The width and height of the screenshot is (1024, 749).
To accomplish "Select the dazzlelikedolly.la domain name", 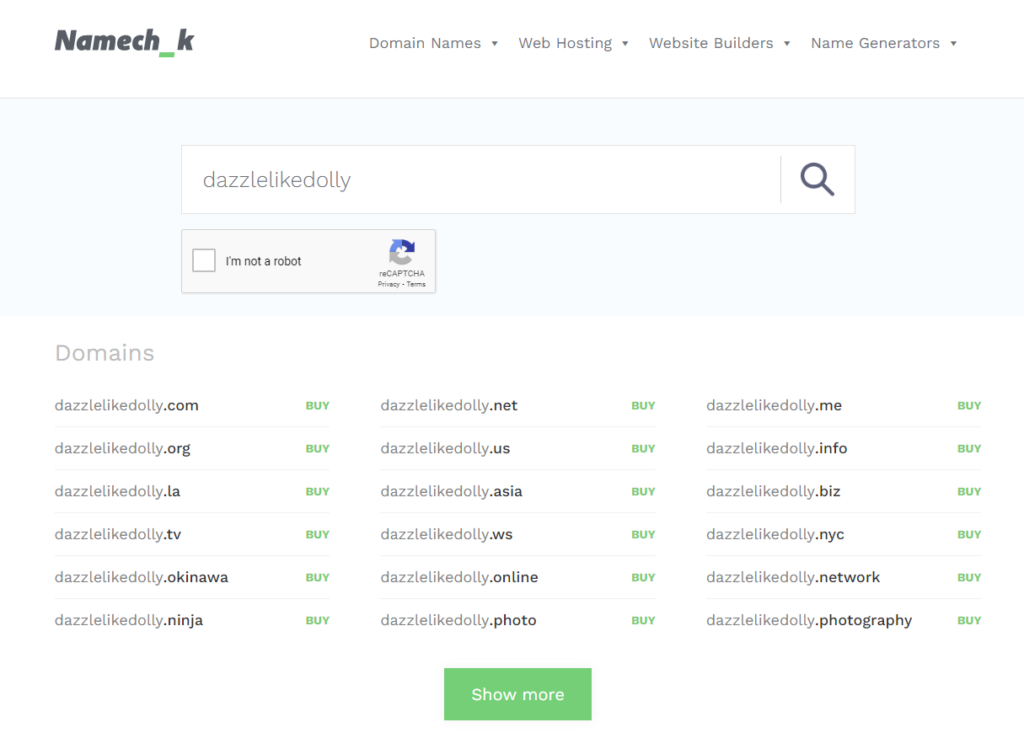I will [118, 492].
